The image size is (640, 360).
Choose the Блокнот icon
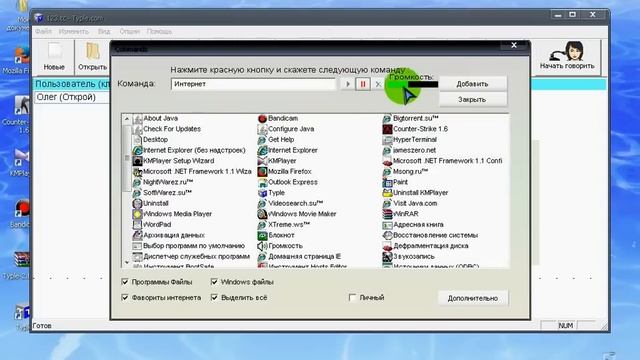click(262, 235)
